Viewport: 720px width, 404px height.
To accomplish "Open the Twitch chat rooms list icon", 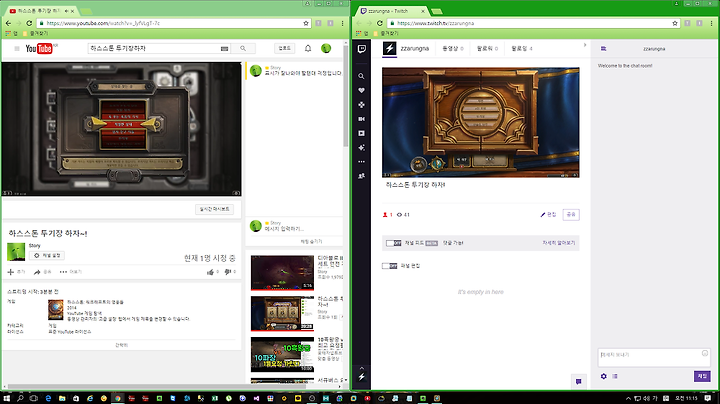I will coord(603,49).
